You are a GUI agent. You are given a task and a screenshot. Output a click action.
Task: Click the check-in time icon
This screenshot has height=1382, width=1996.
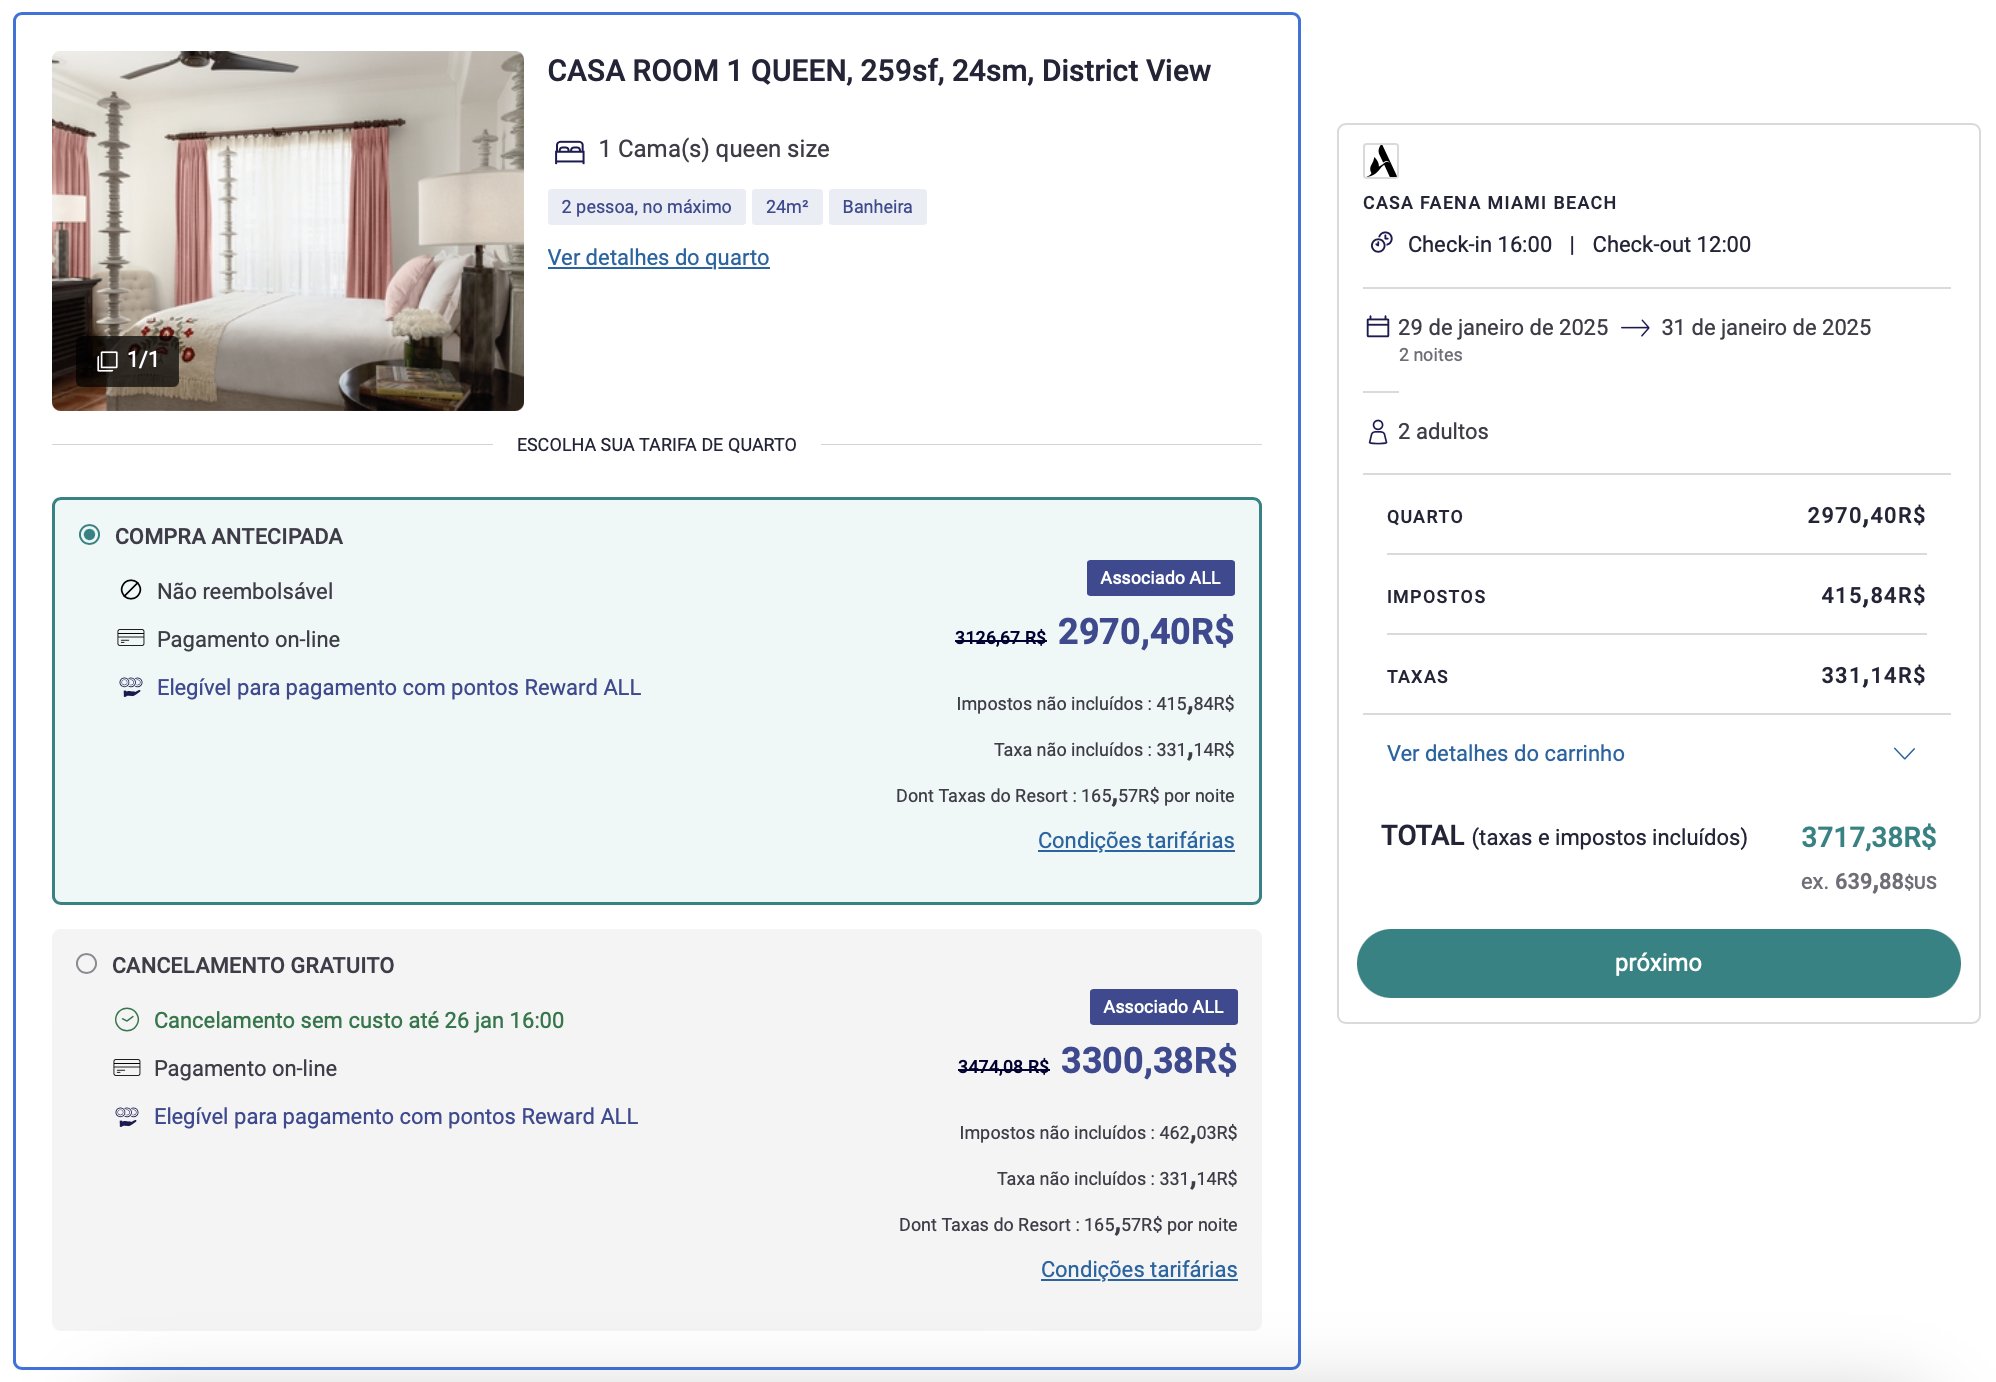tap(1381, 243)
